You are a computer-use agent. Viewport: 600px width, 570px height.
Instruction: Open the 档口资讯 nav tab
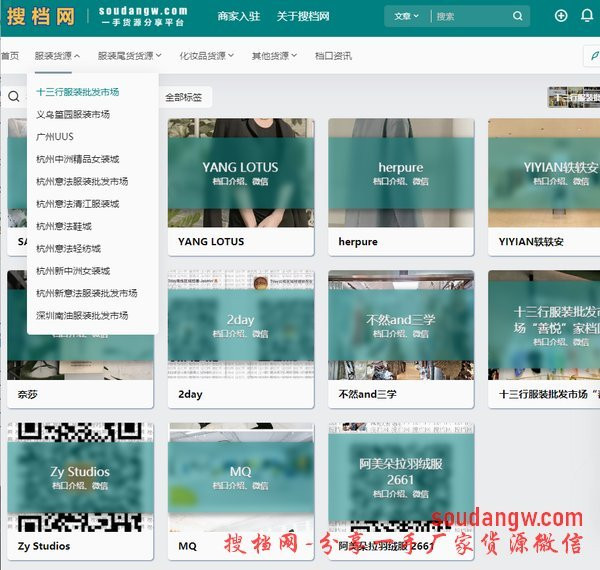(x=333, y=56)
